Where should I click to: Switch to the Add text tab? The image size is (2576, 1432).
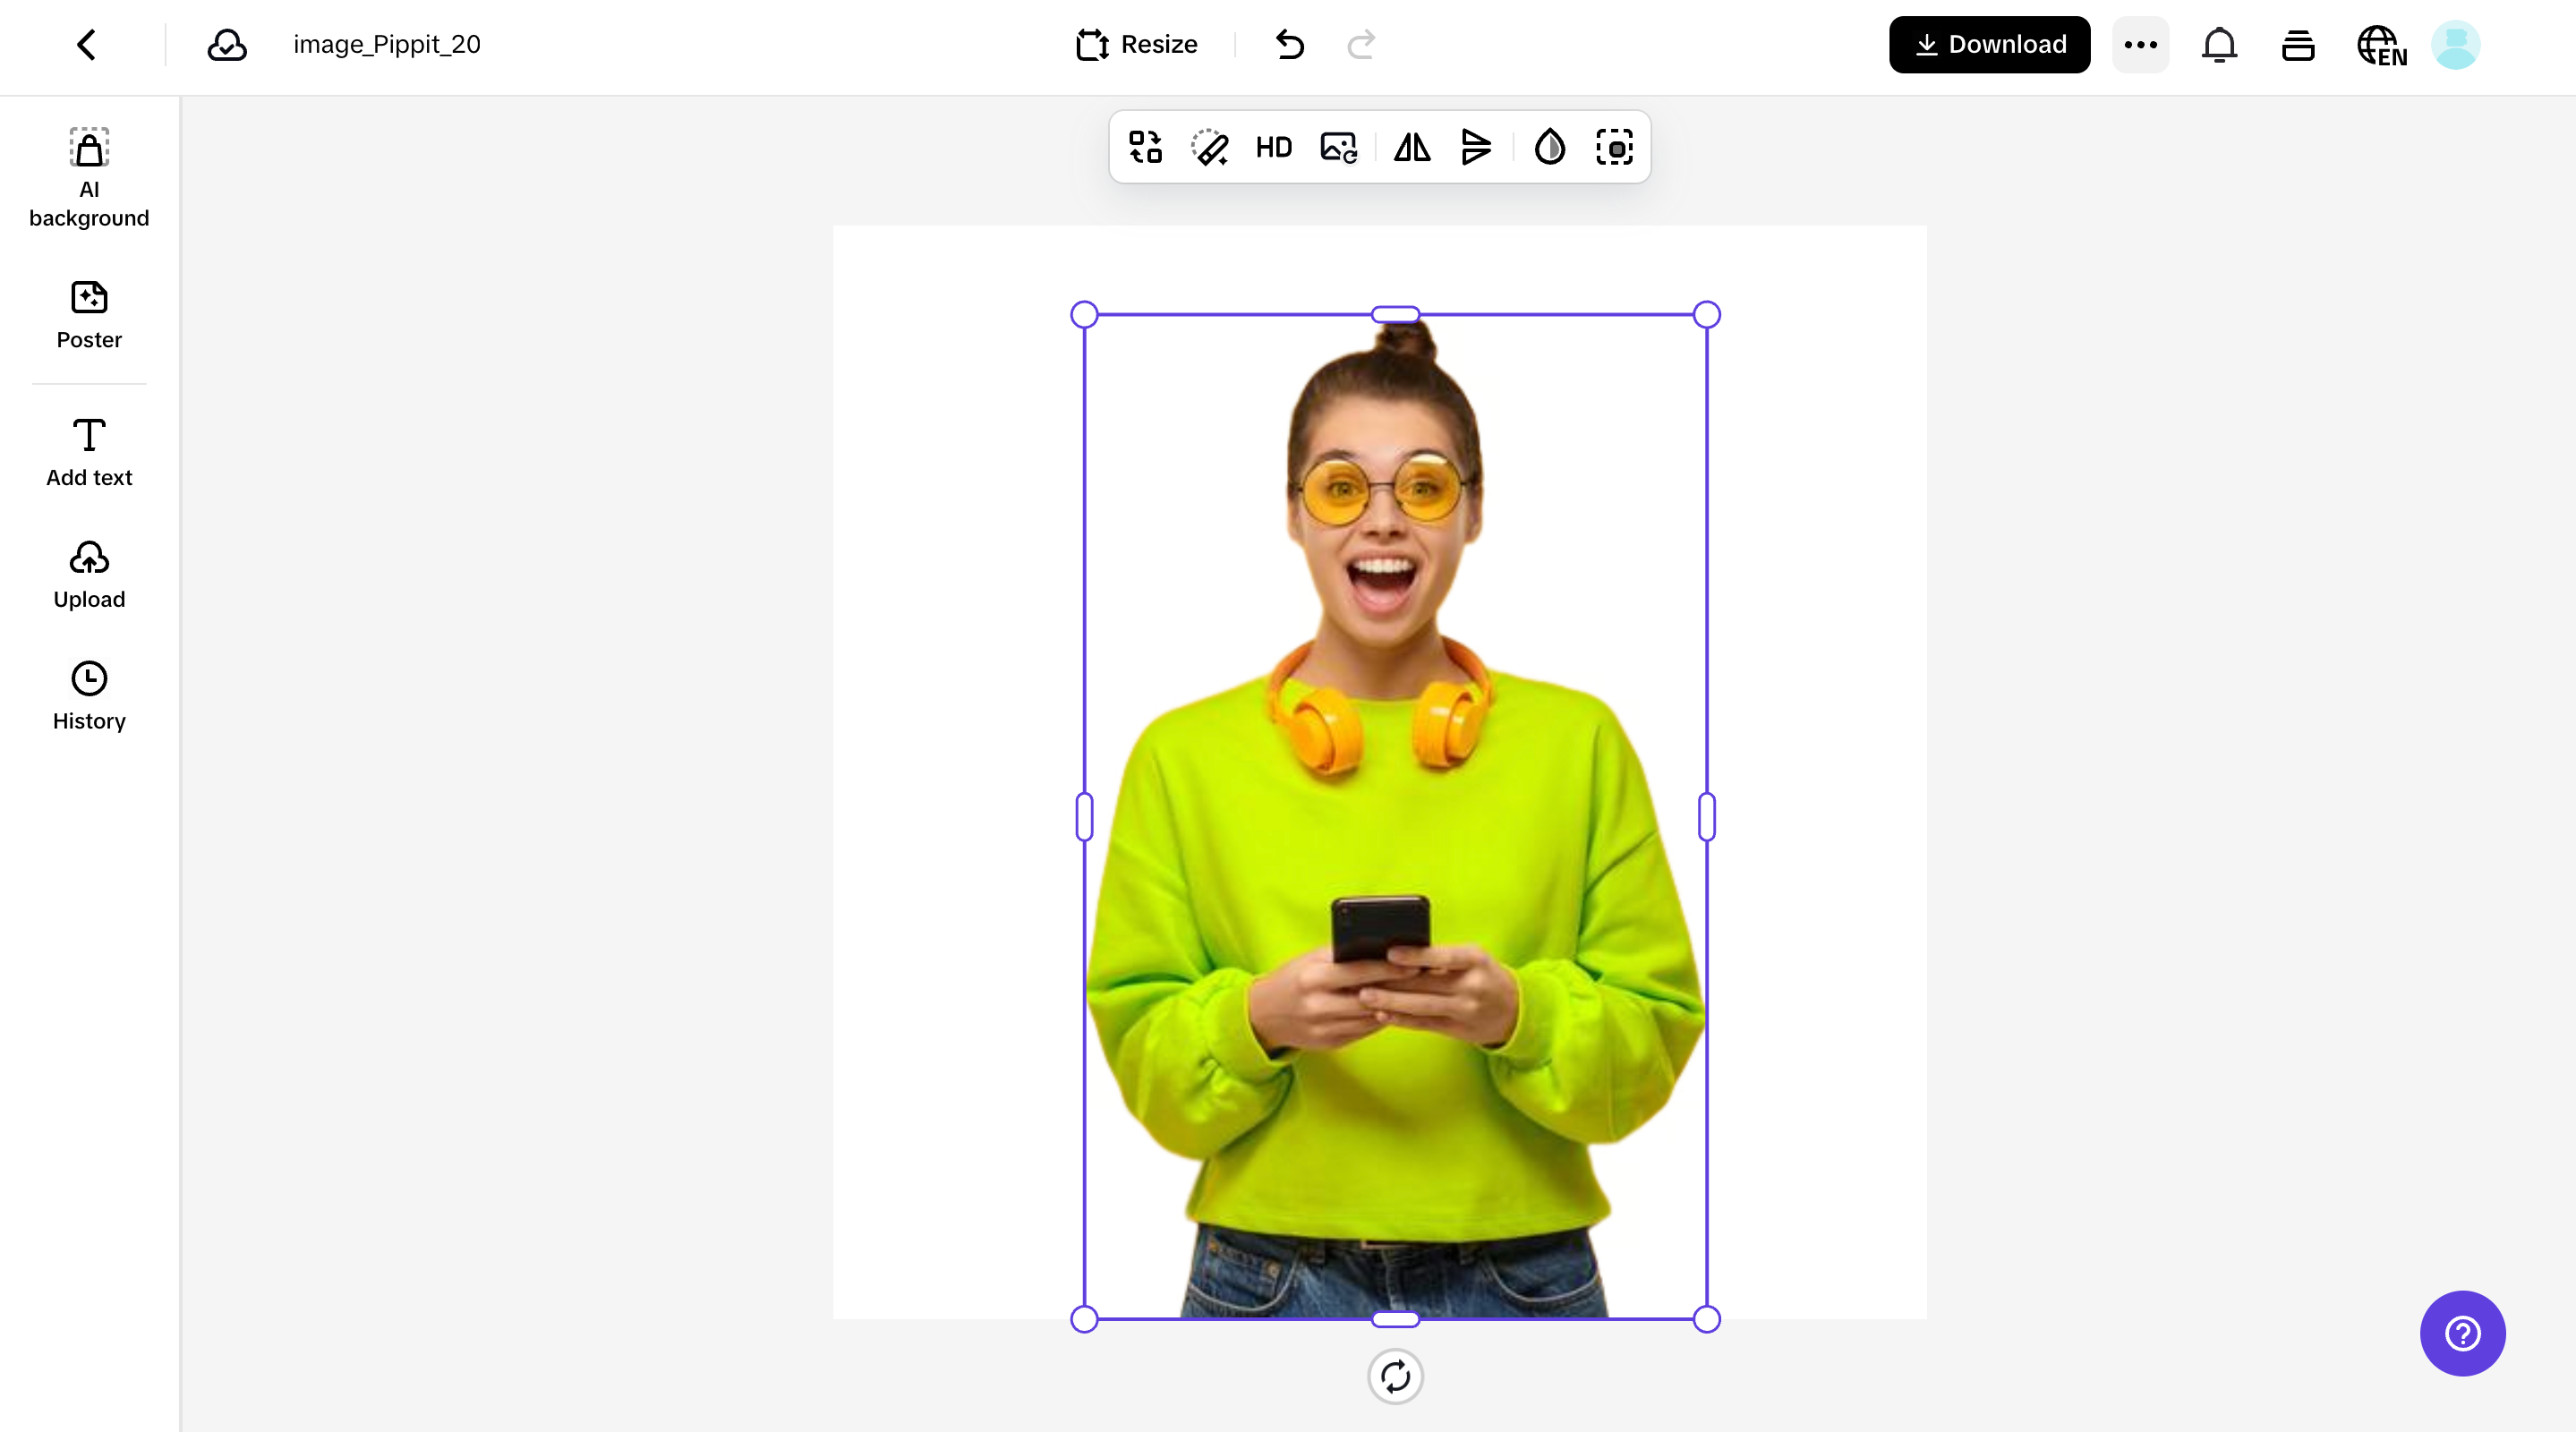tap(88, 452)
